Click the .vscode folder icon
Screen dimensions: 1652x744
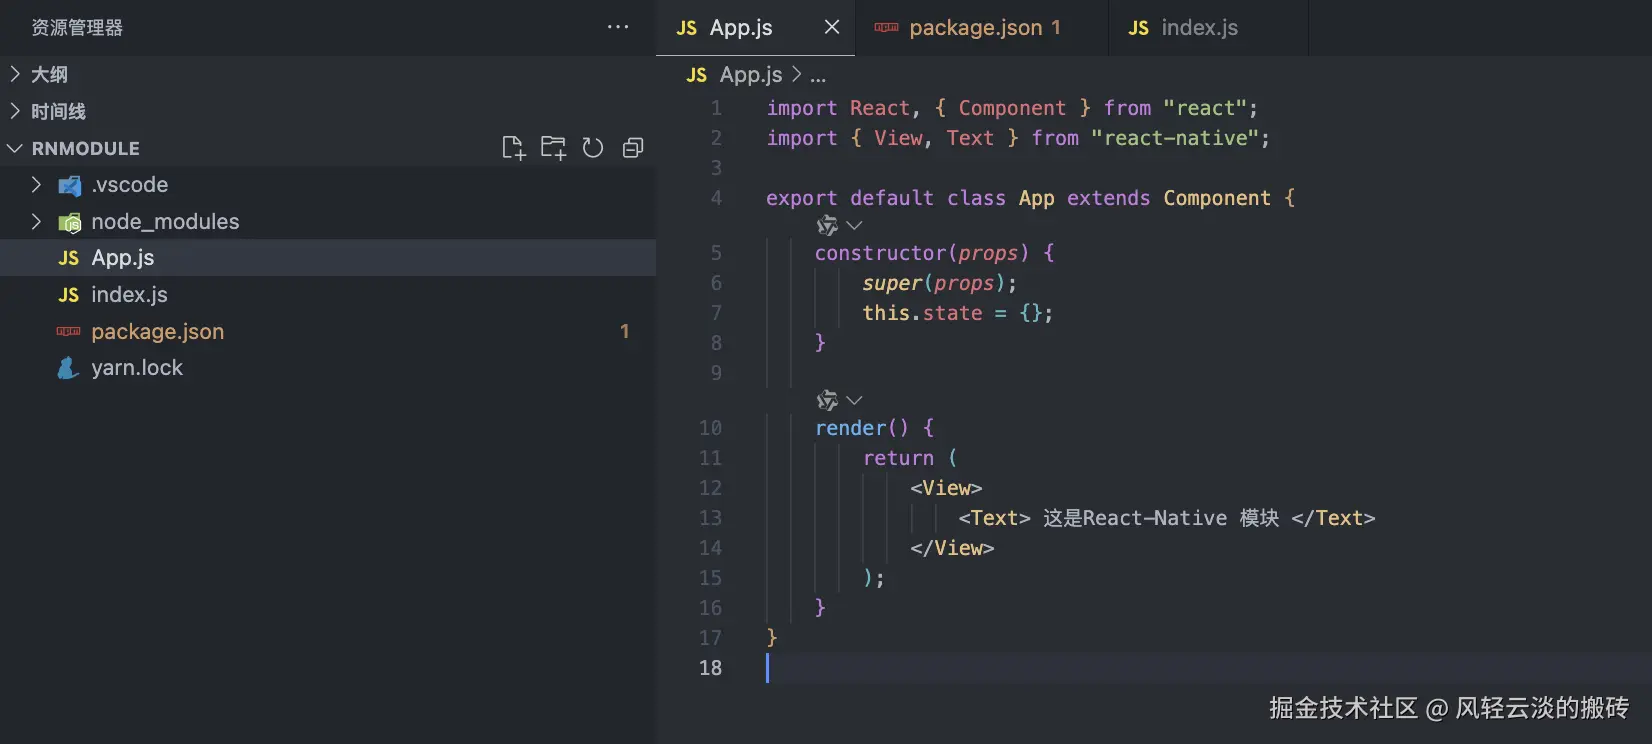69,185
